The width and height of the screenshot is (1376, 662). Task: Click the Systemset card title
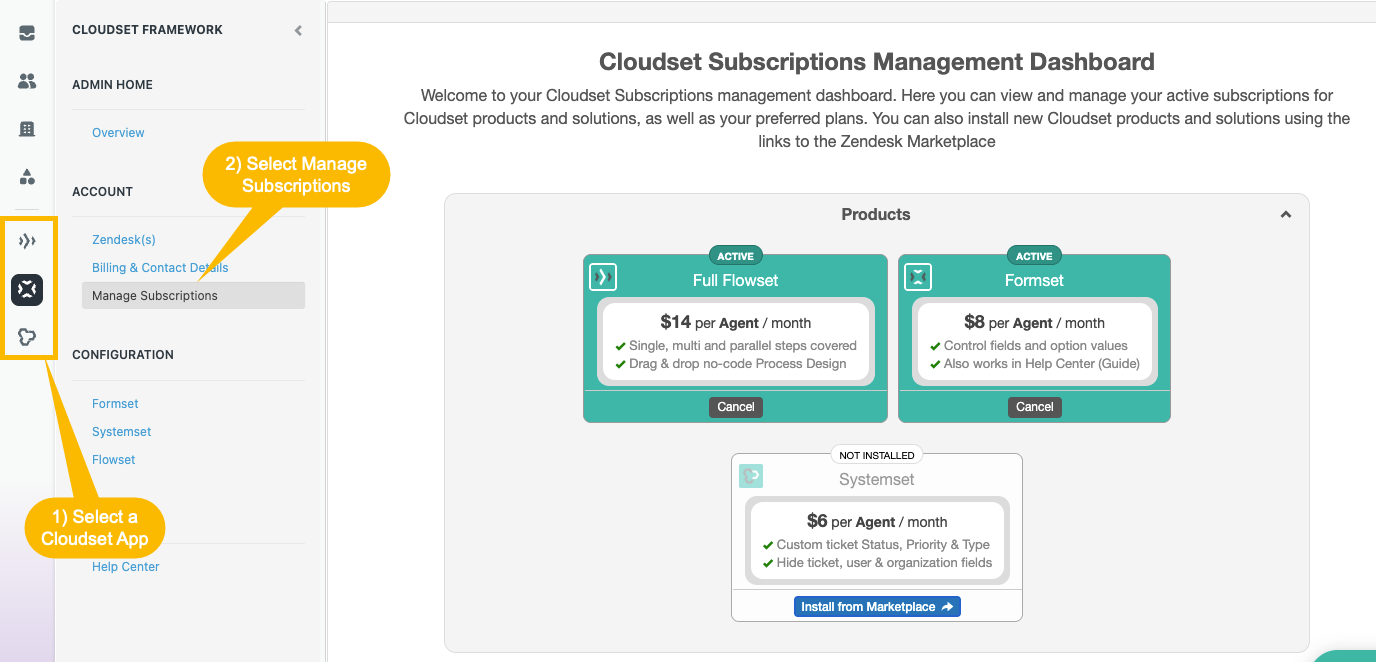click(x=877, y=479)
